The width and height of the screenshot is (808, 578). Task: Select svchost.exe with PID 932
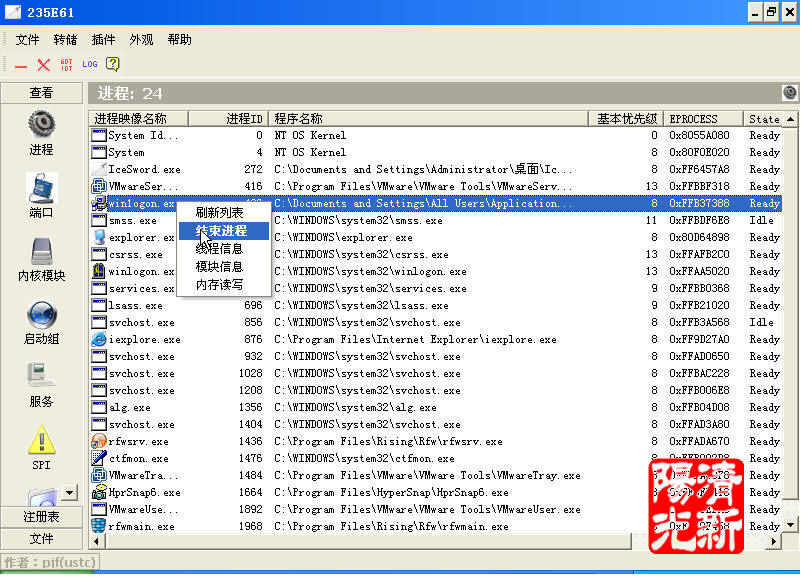(x=436, y=356)
